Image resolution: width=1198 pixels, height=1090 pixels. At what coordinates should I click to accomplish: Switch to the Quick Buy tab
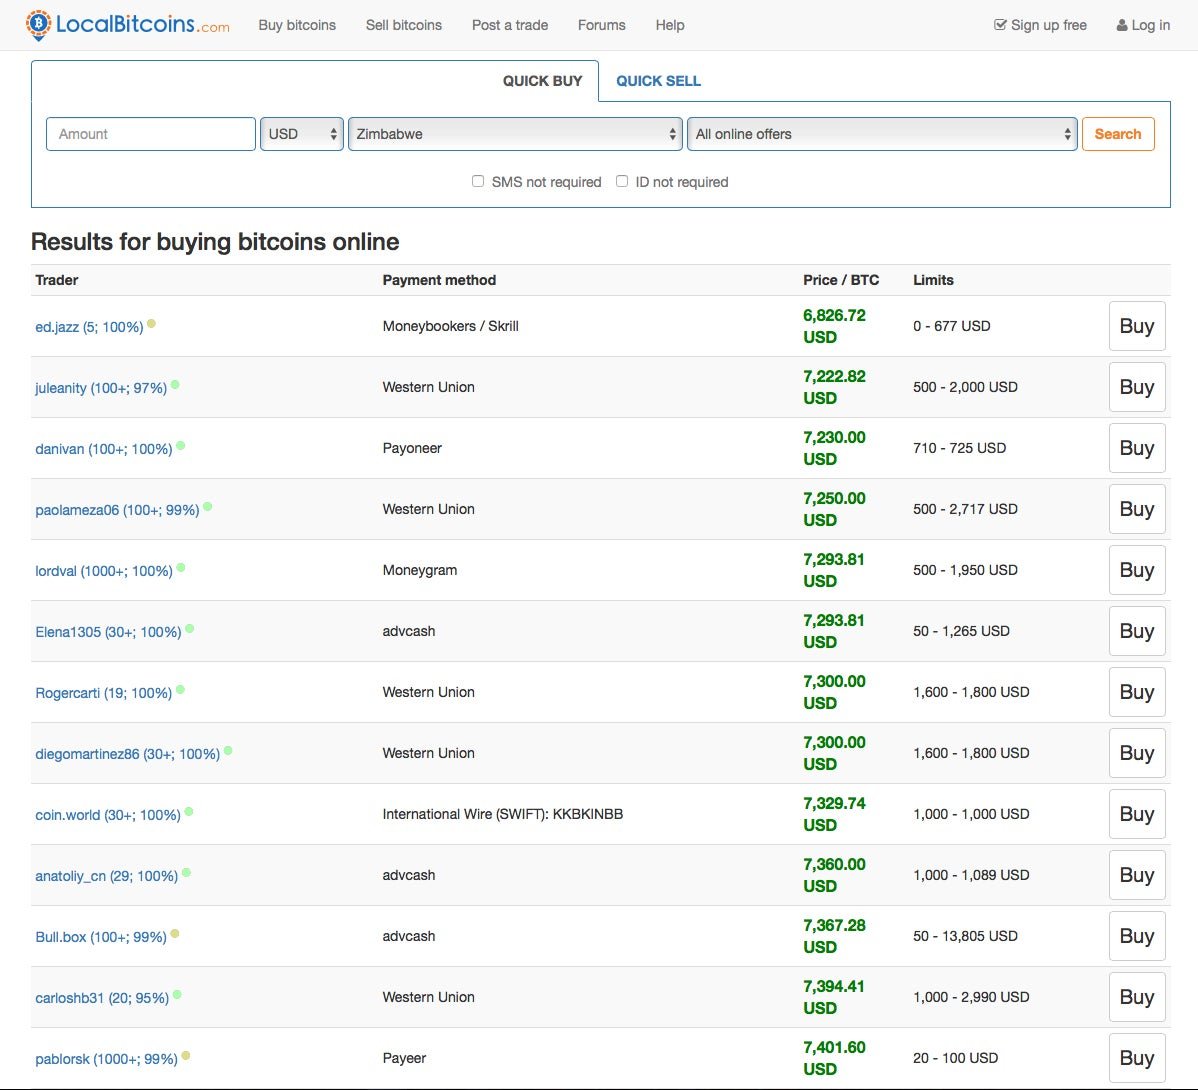[542, 81]
